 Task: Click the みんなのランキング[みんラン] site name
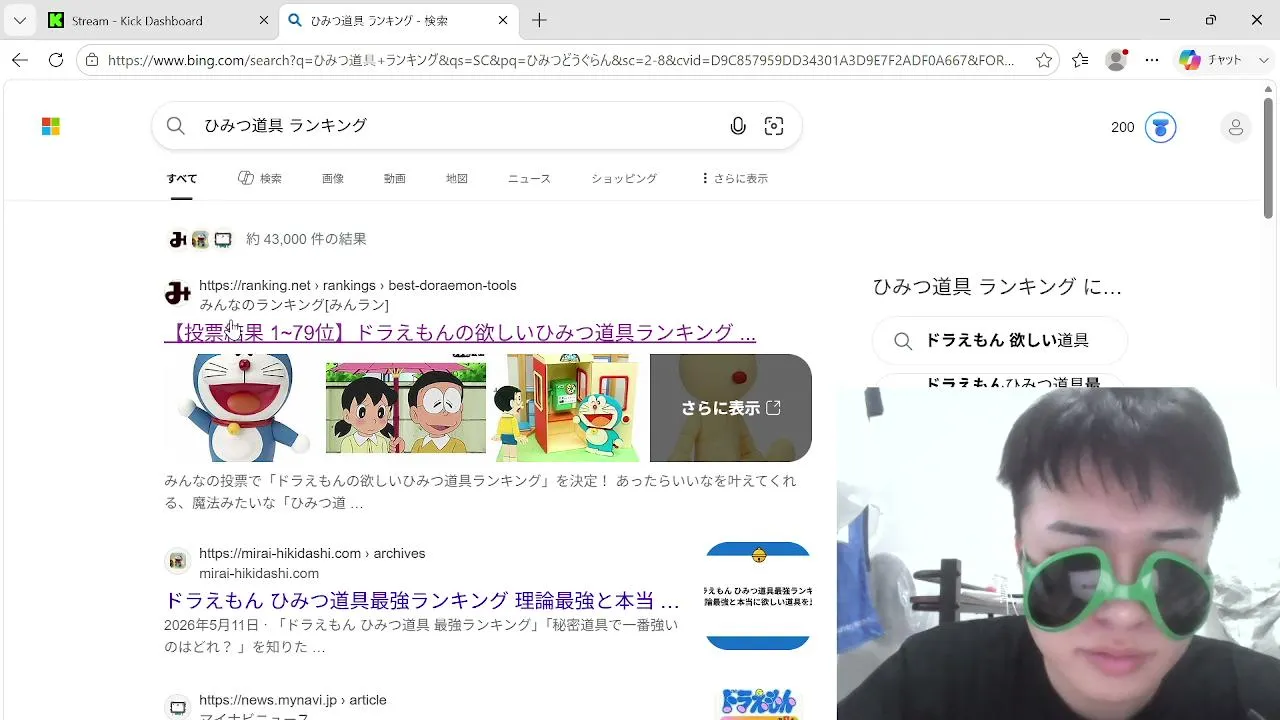pyautogui.click(x=294, y=305)
